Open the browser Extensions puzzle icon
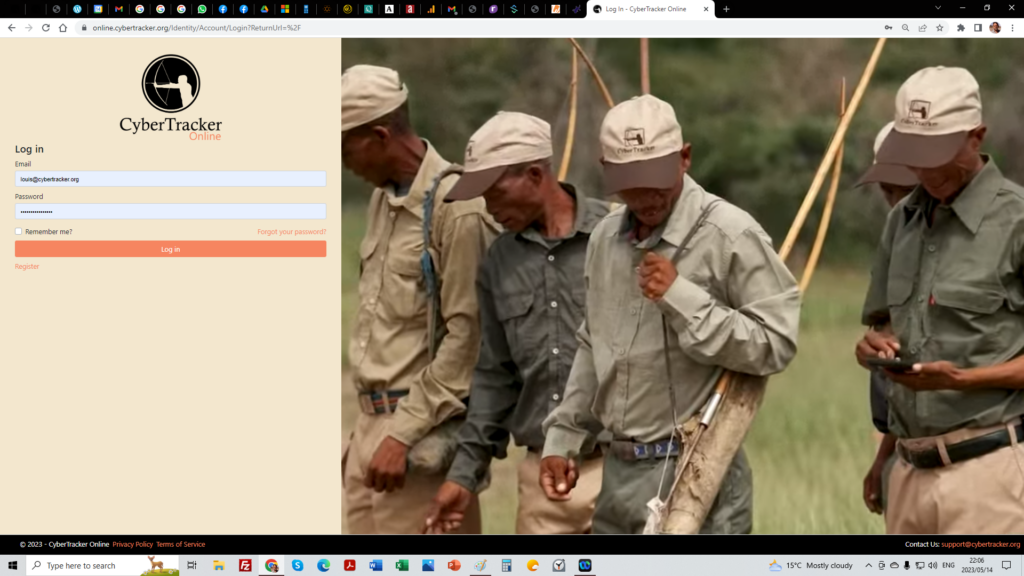The width and height of the screenshot is (1024, 576). click(x=961, y=28)
